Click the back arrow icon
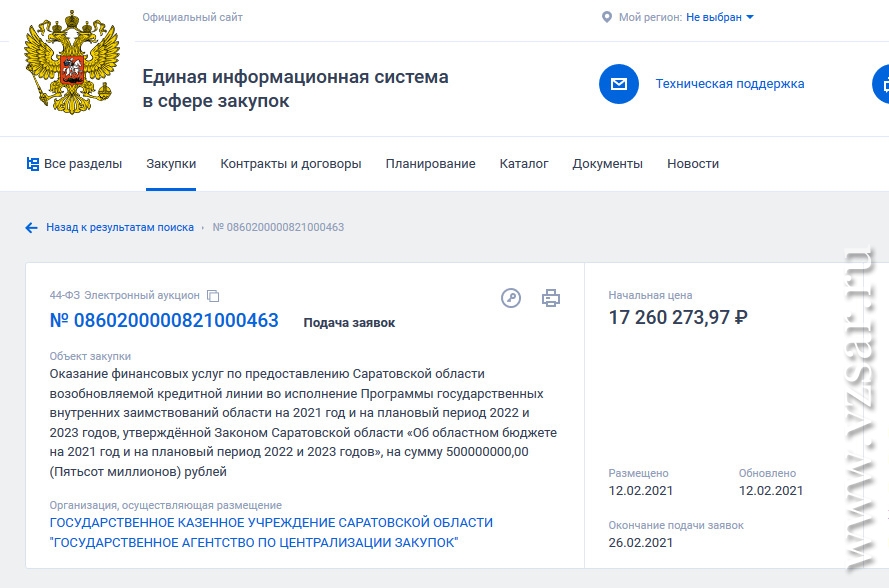This screenshot has height=588, width=889. click(x=31, y=228)
